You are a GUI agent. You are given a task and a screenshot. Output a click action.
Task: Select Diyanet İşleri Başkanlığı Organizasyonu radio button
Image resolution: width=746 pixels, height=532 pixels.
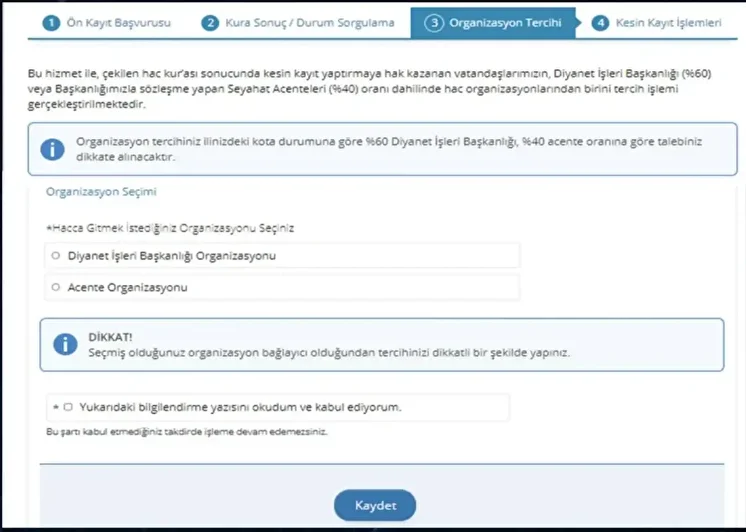tap(55, 256)
